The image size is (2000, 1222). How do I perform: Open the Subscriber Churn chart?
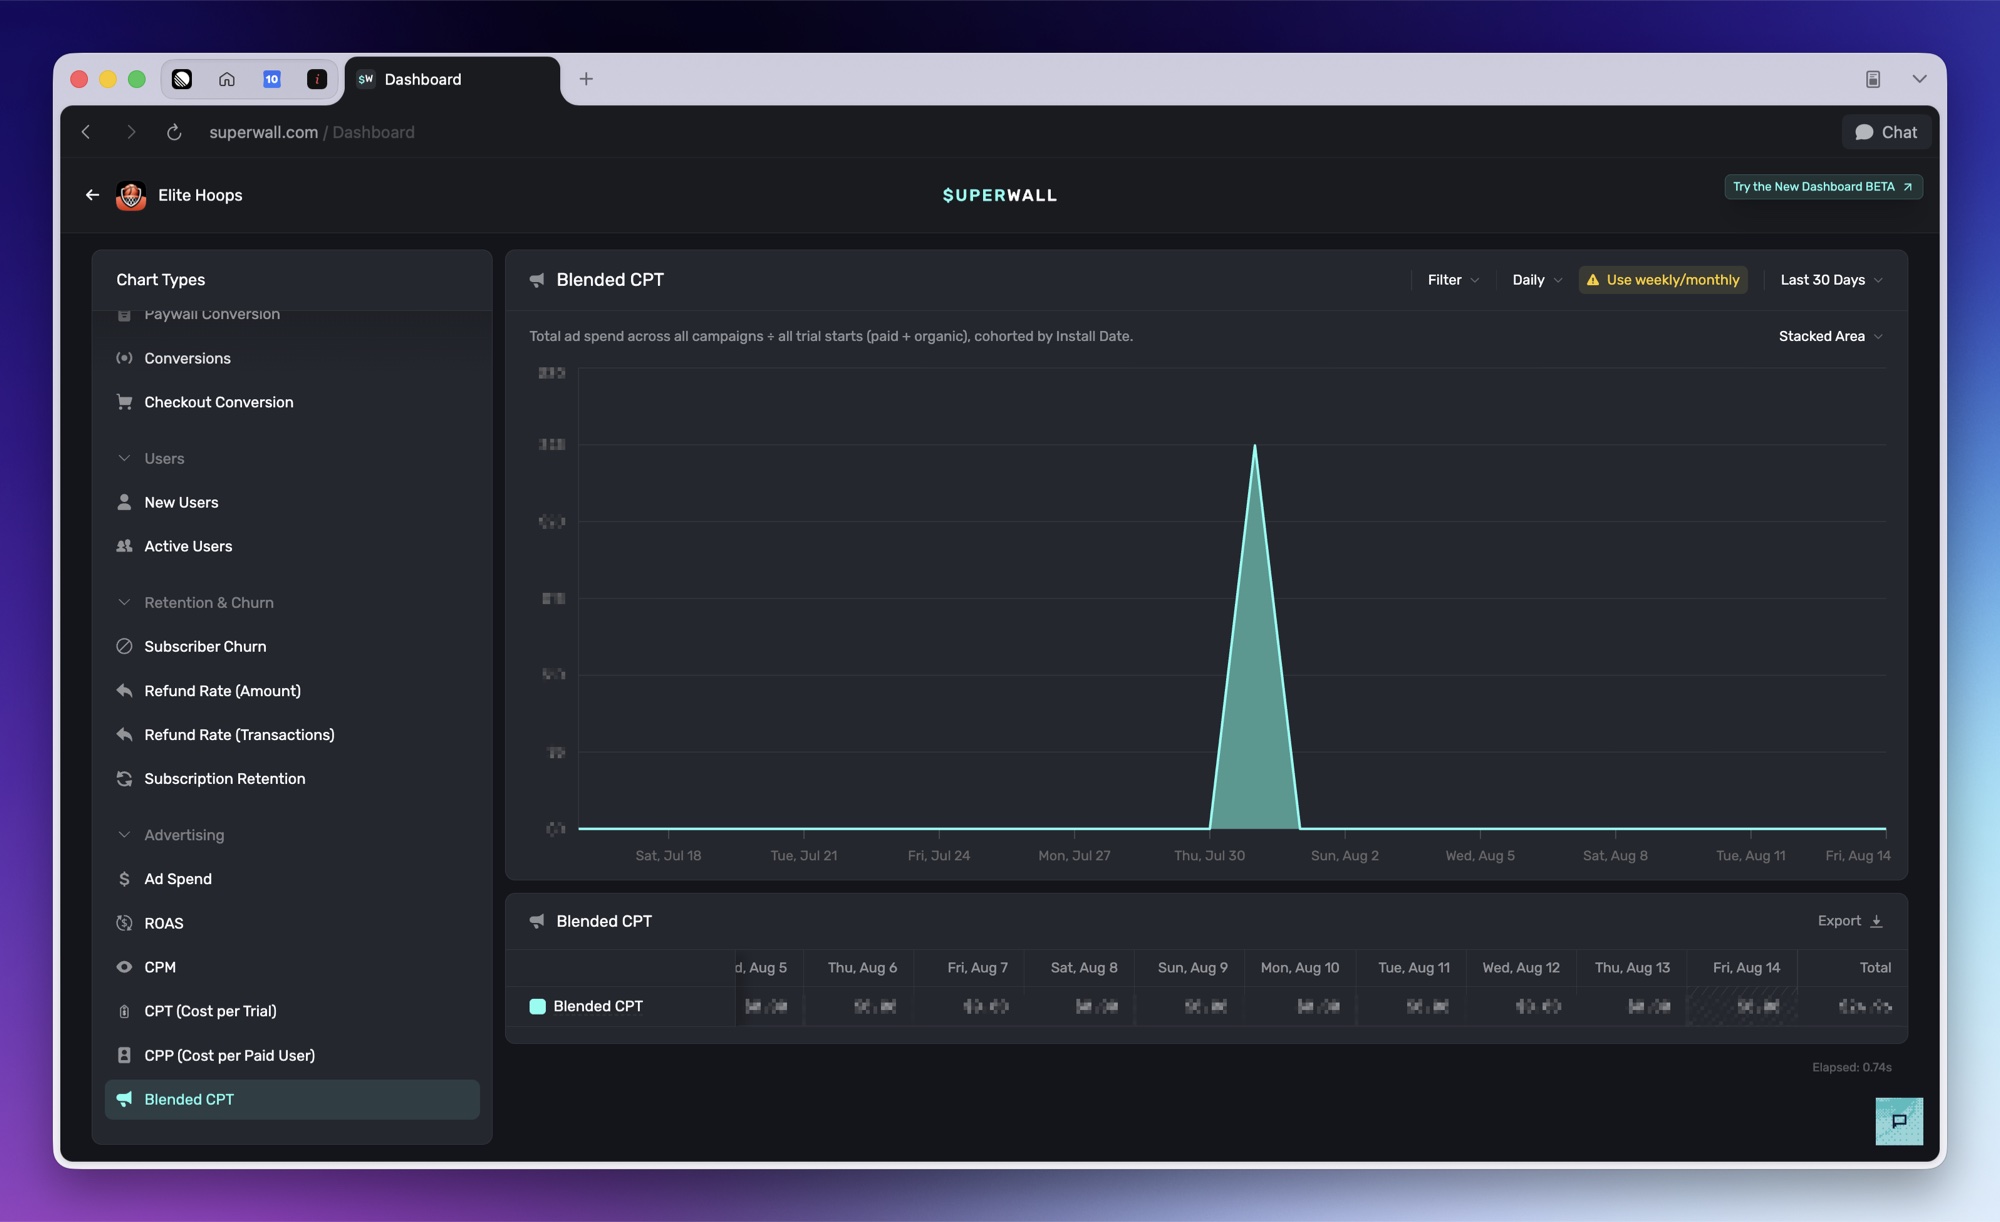pos(205,646)
